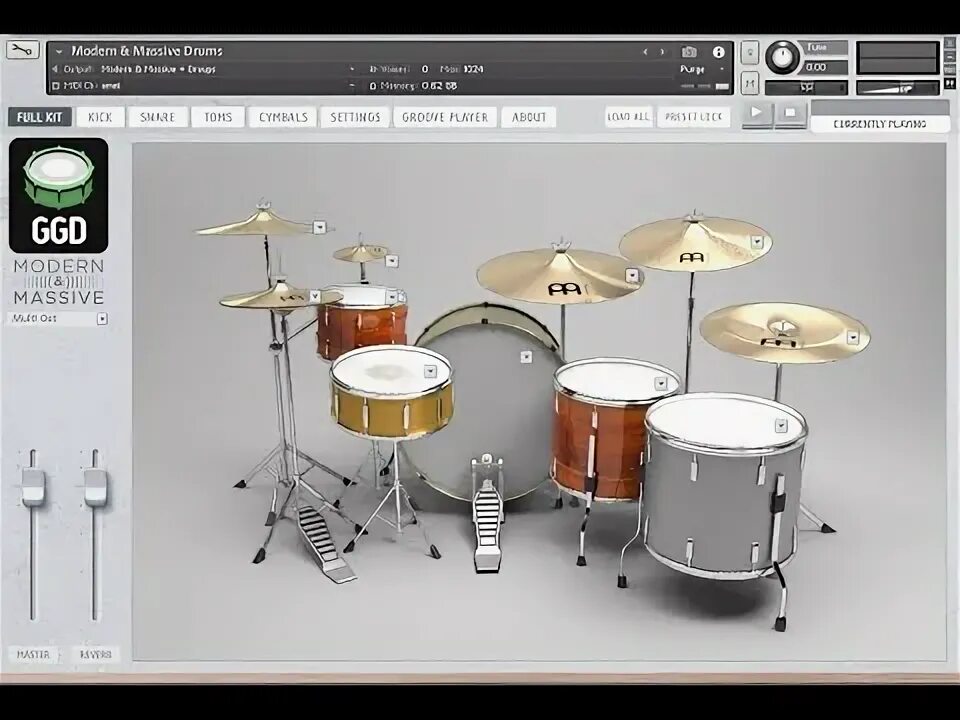Toggle the Mute button in header
The height and width of the screenshot is (720, 960).
[751, 82]
